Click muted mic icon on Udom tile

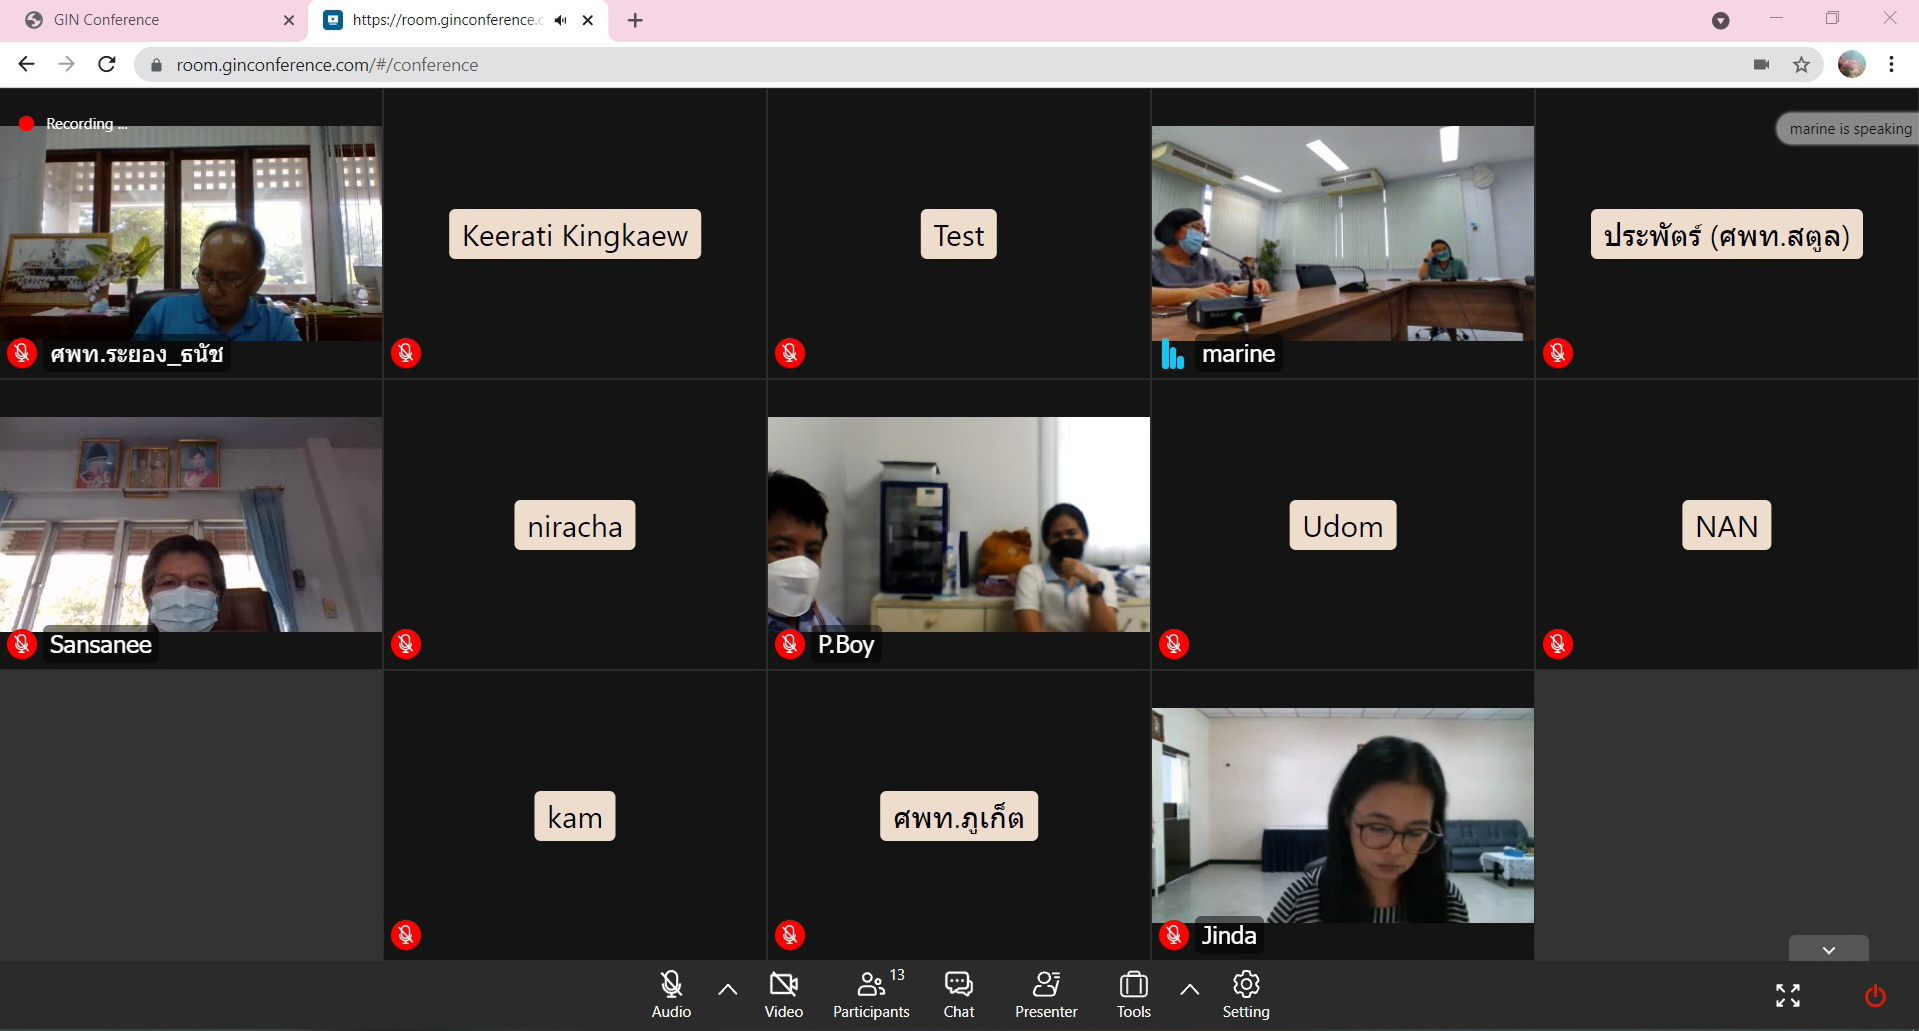tap(1173, 644)
